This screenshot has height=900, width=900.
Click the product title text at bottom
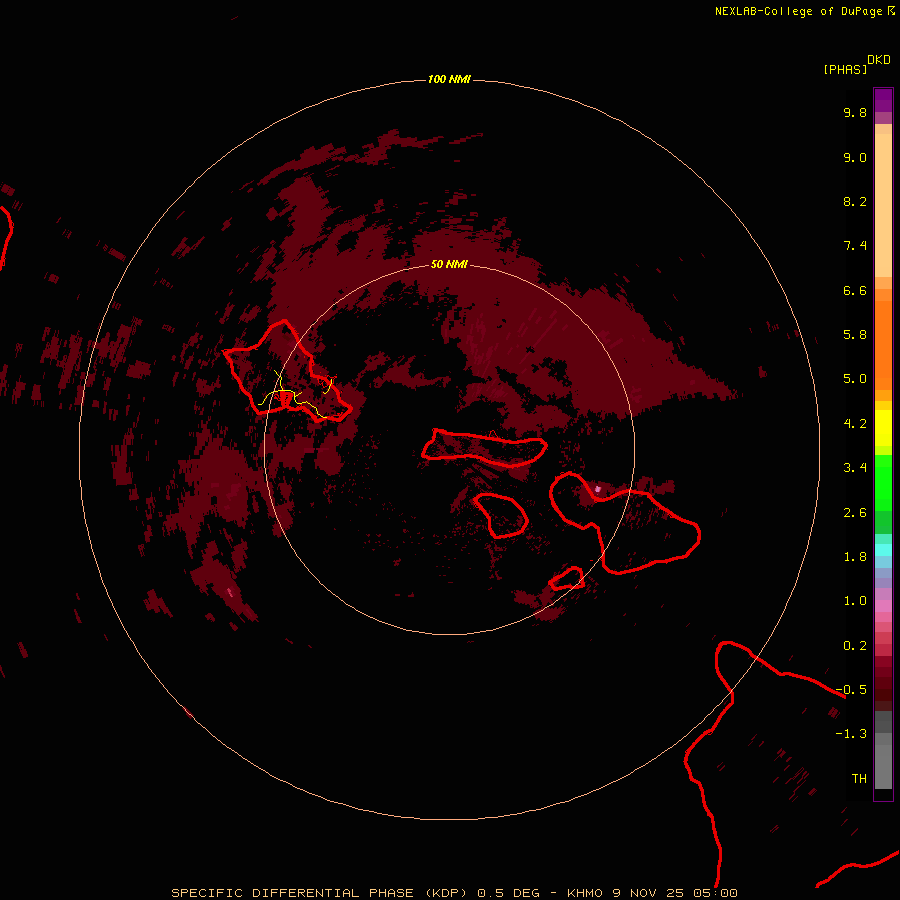pyautogui.click(x=454, y=893)
